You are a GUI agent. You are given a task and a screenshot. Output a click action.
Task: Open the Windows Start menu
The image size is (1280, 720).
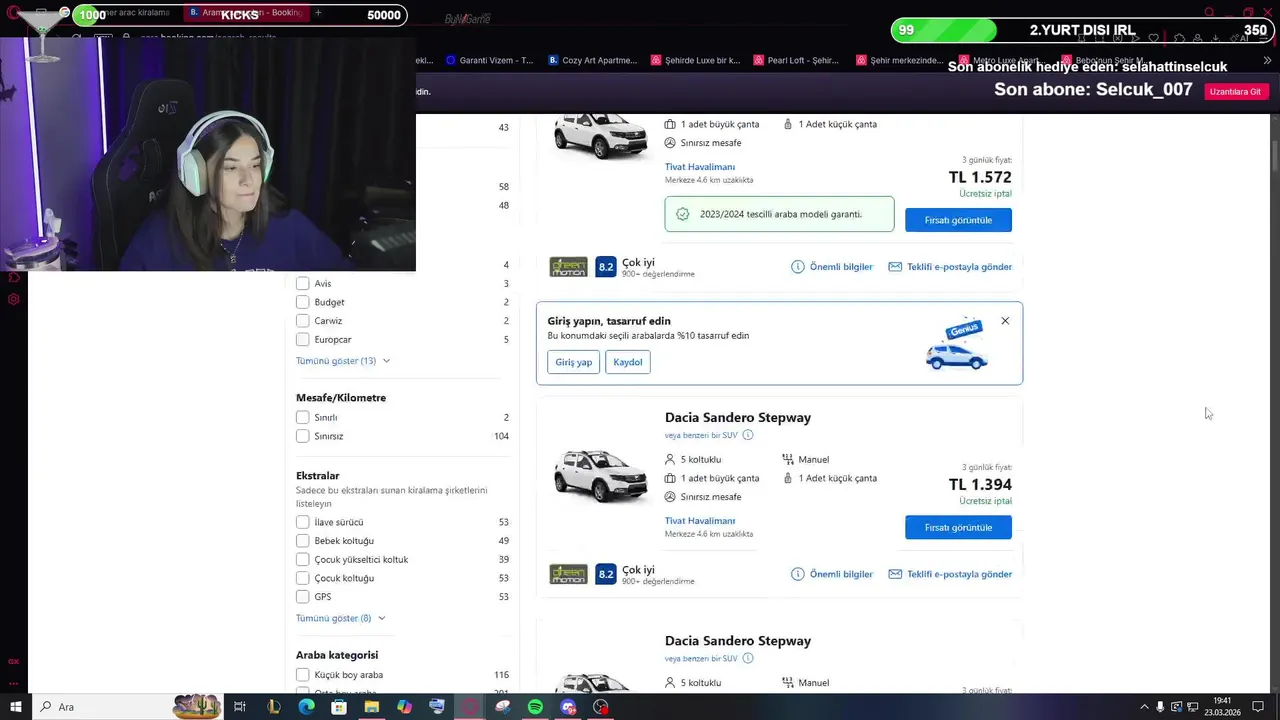pyautogui.click(x=15, y=707)
